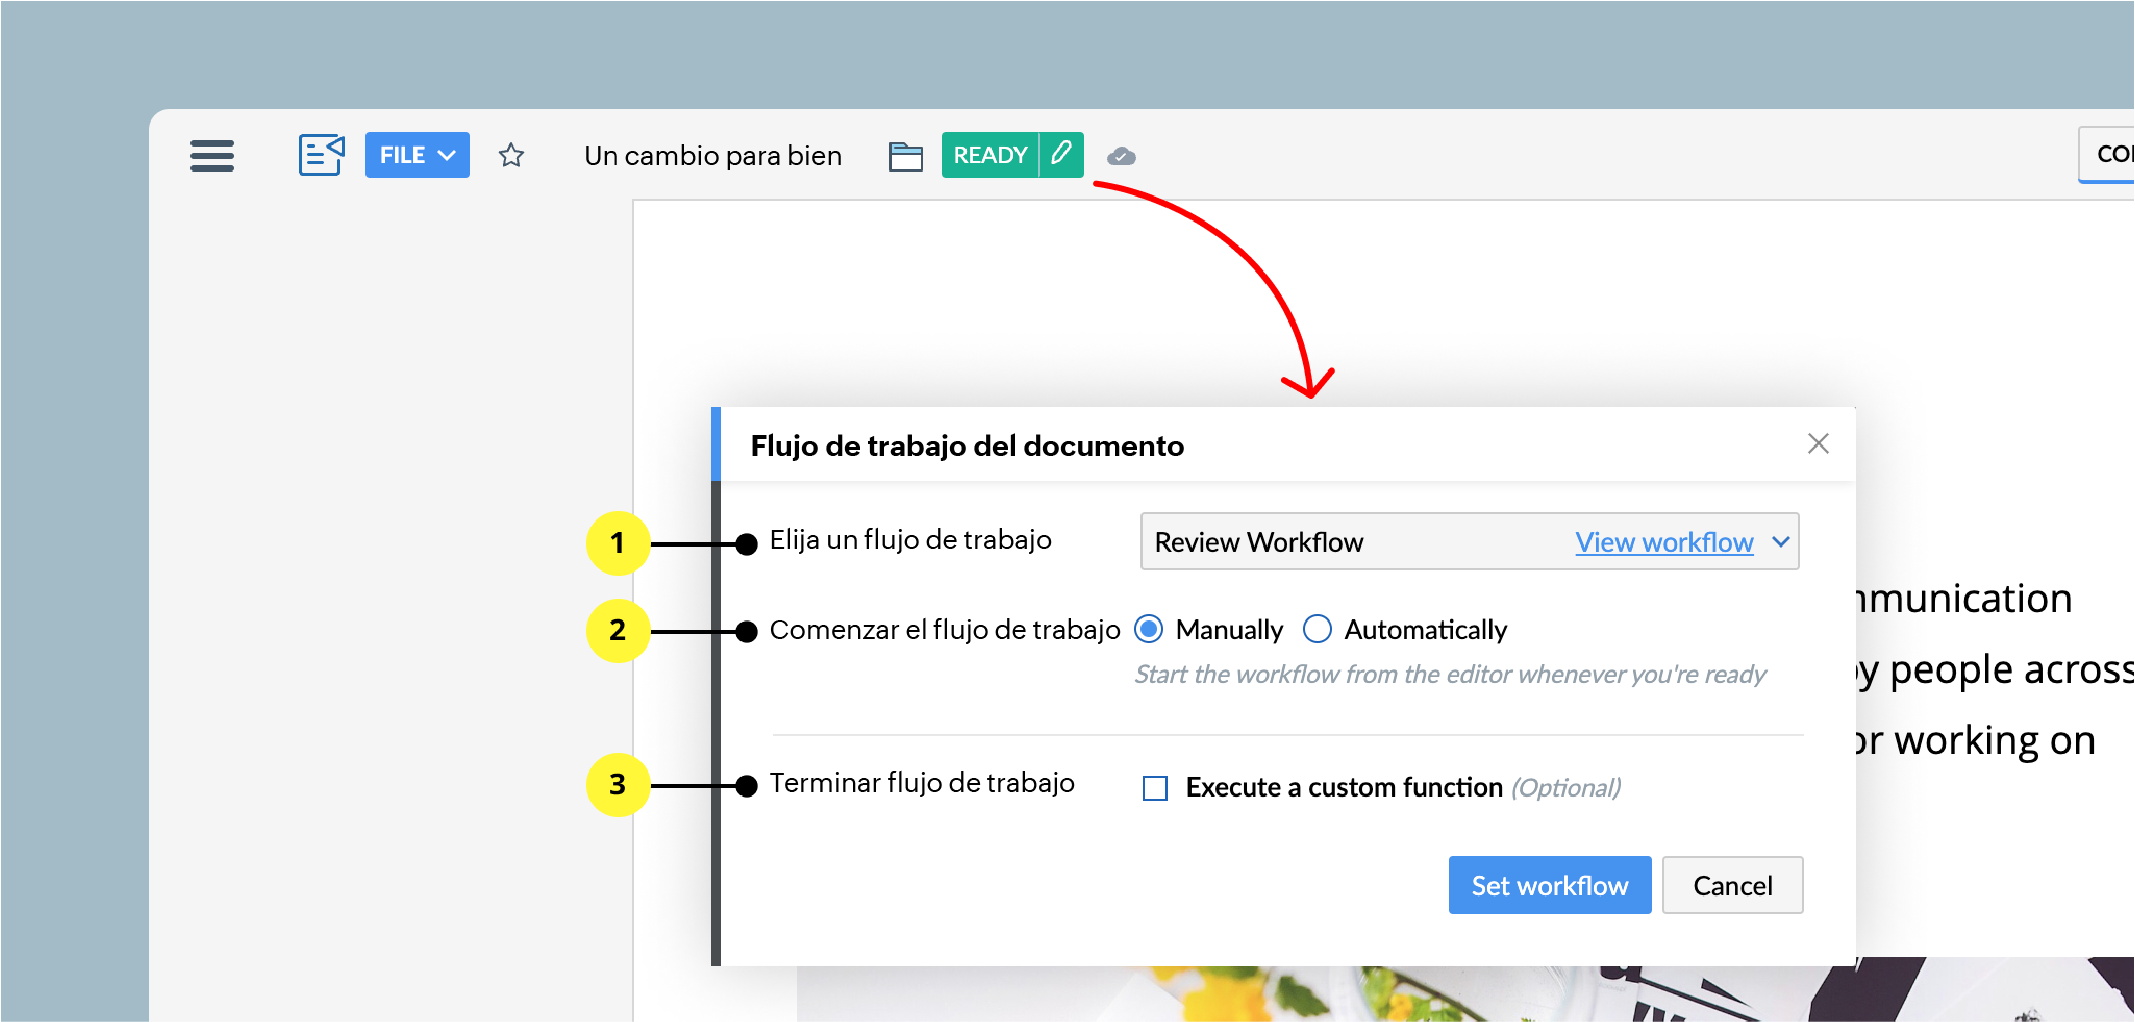The height and width of the screenshot is (1022, 2135).
Task: Click the partially visible button at top right
Action: tap(2110, 154)
